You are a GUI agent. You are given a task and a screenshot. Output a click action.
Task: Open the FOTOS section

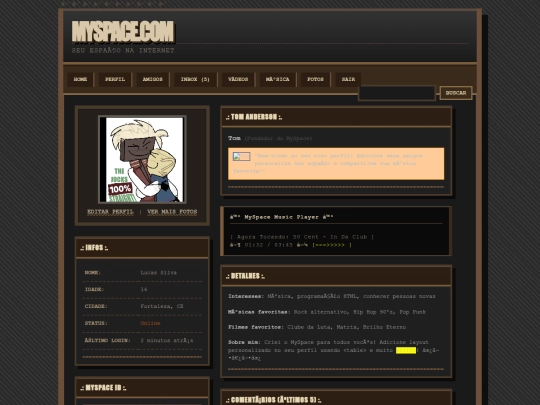point(315,80)
